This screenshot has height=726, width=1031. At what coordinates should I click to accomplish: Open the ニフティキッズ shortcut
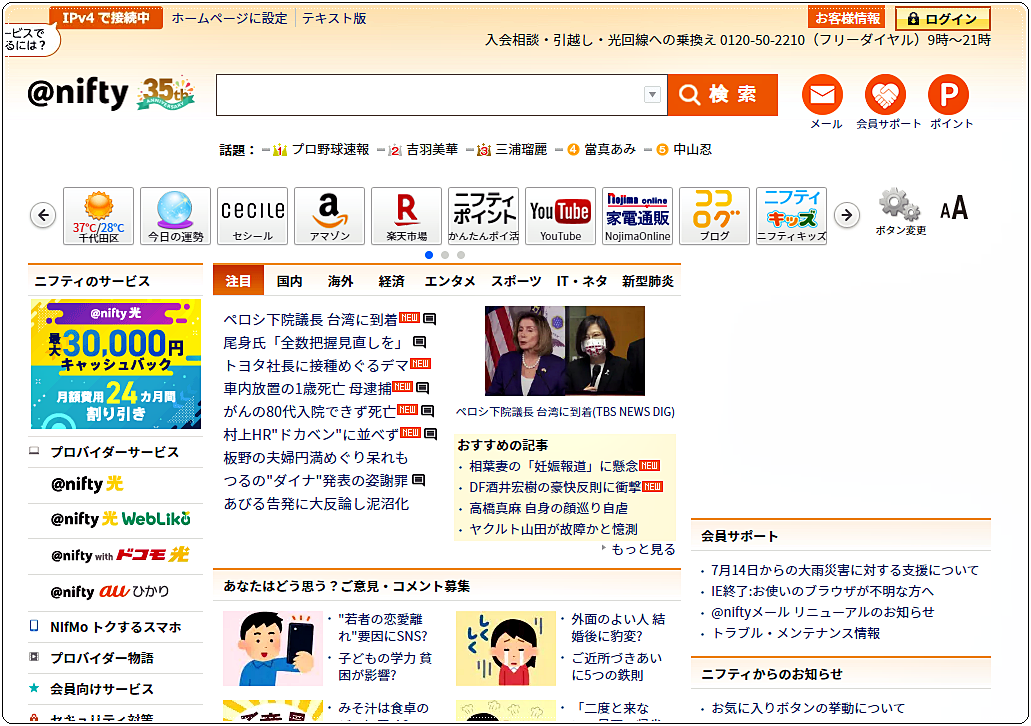coord(791,216)
